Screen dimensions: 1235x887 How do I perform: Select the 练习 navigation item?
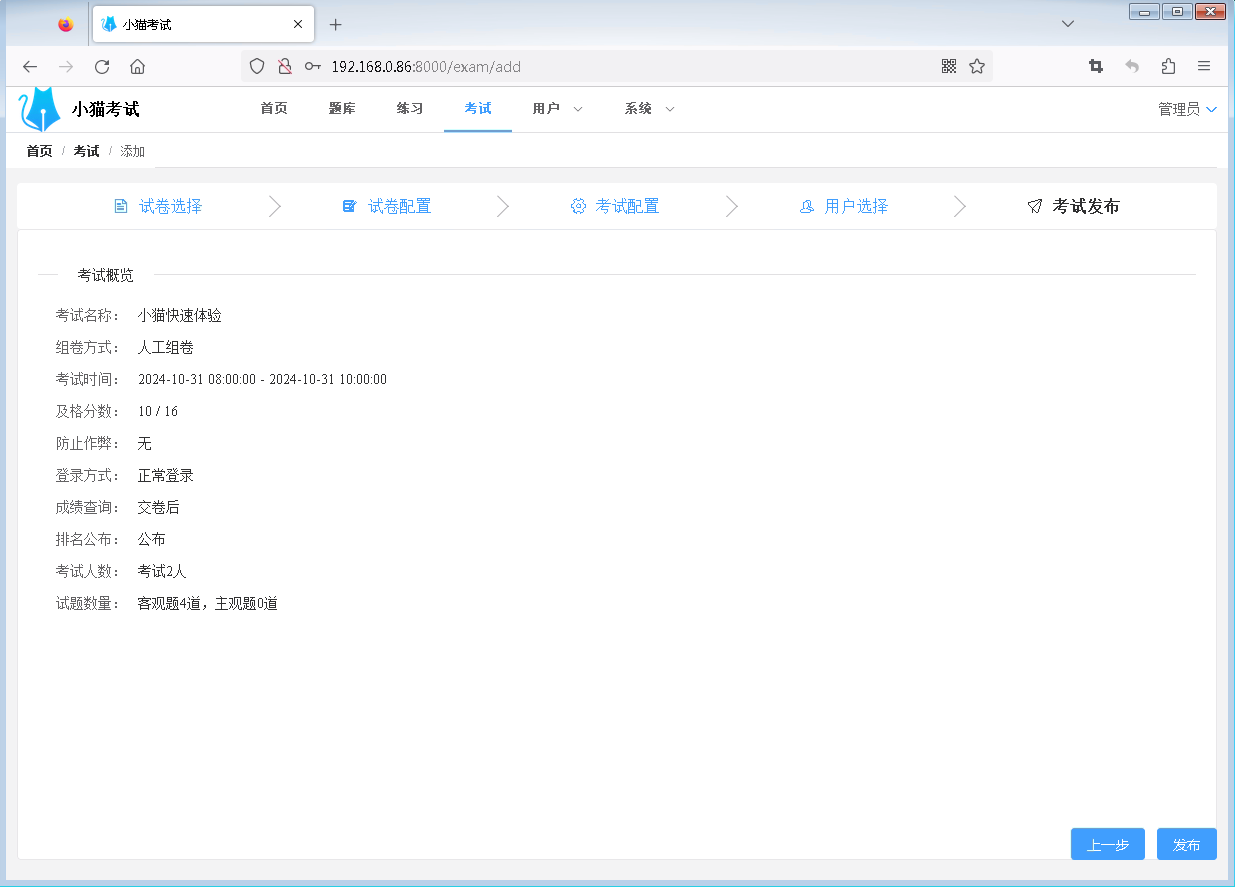tap(409, 109)
